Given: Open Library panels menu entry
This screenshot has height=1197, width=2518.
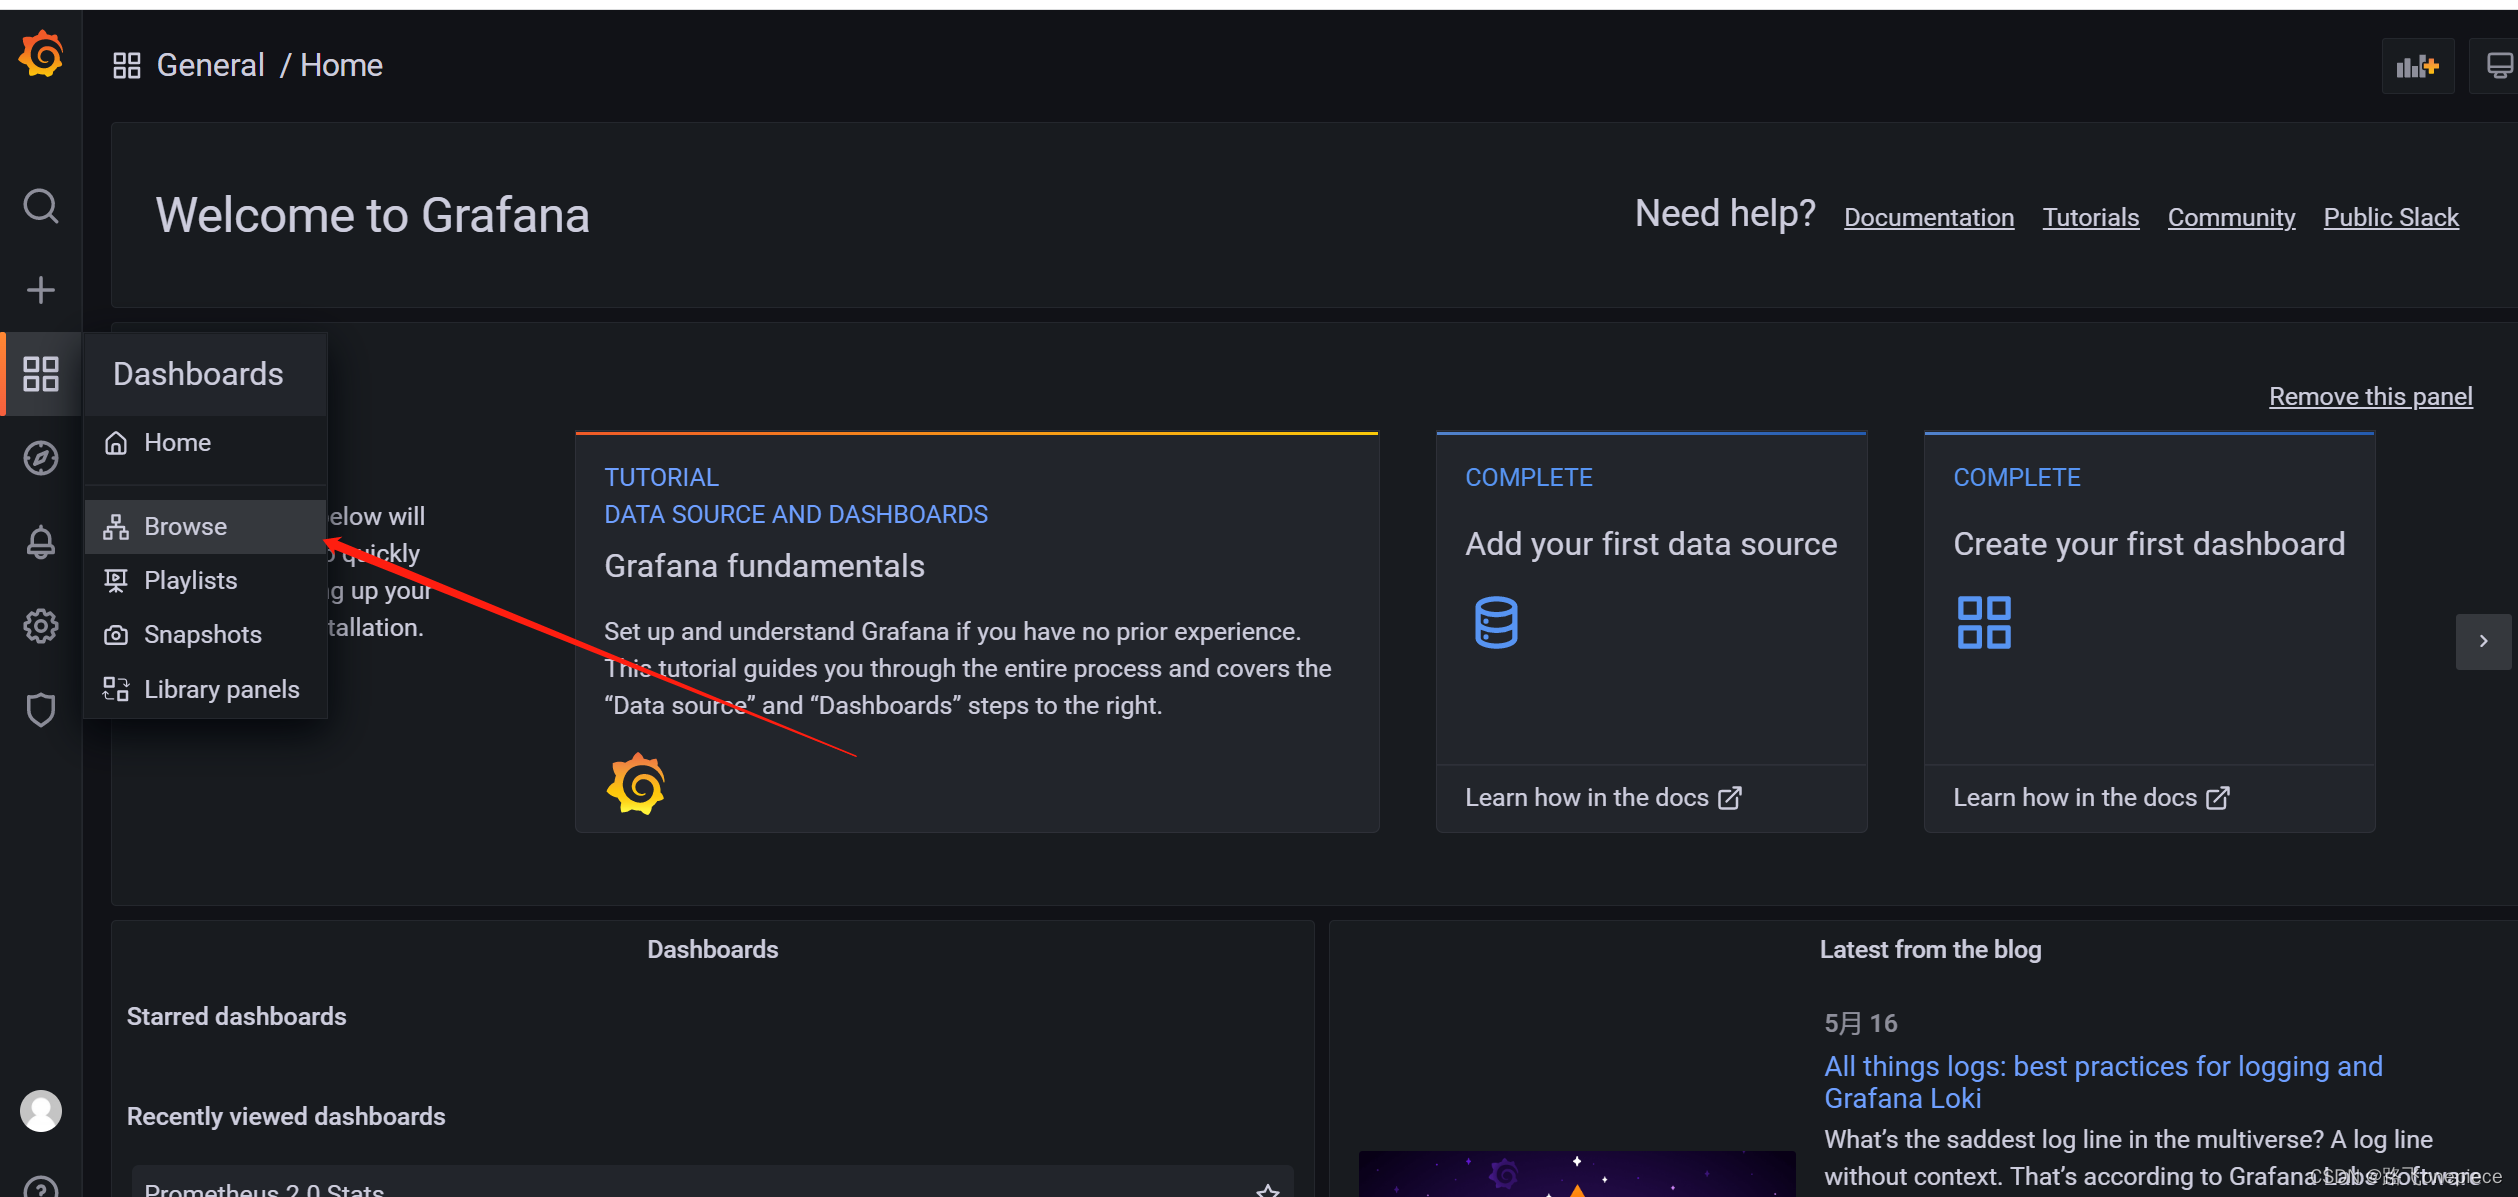Looking at the screenshot, I should click(206, 690).
